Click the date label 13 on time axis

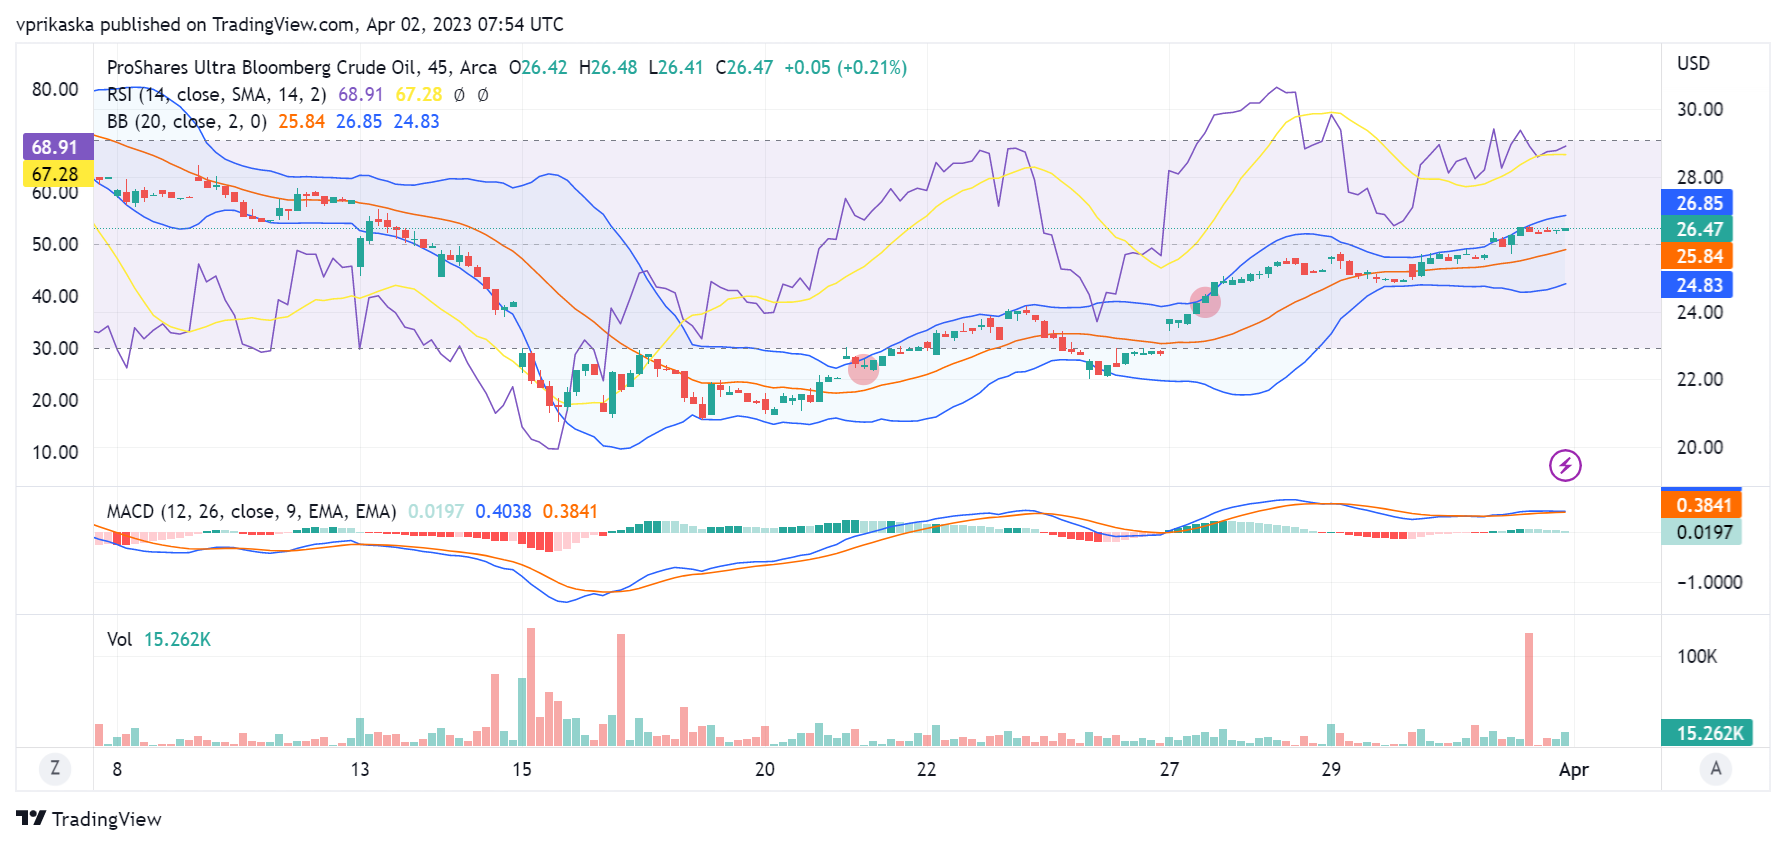[360, 769]
